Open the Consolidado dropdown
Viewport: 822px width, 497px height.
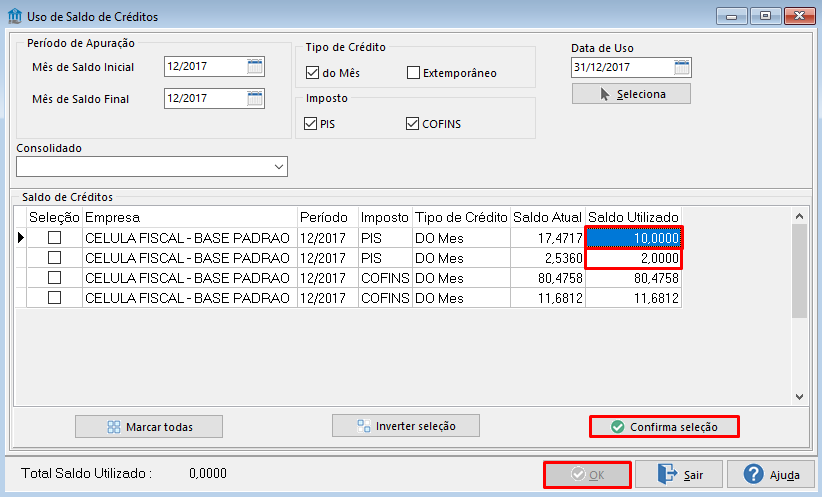279,167
